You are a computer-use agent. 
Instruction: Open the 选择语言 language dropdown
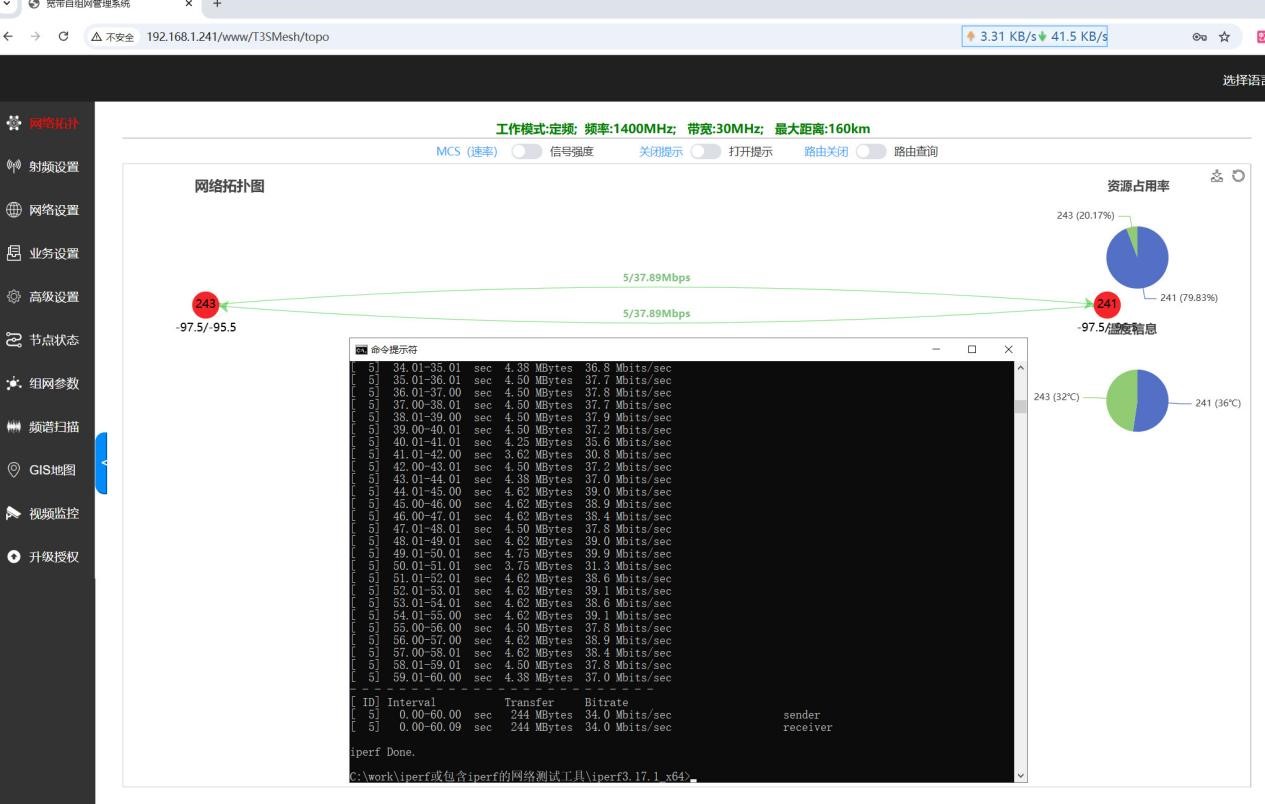(1243, 81)
